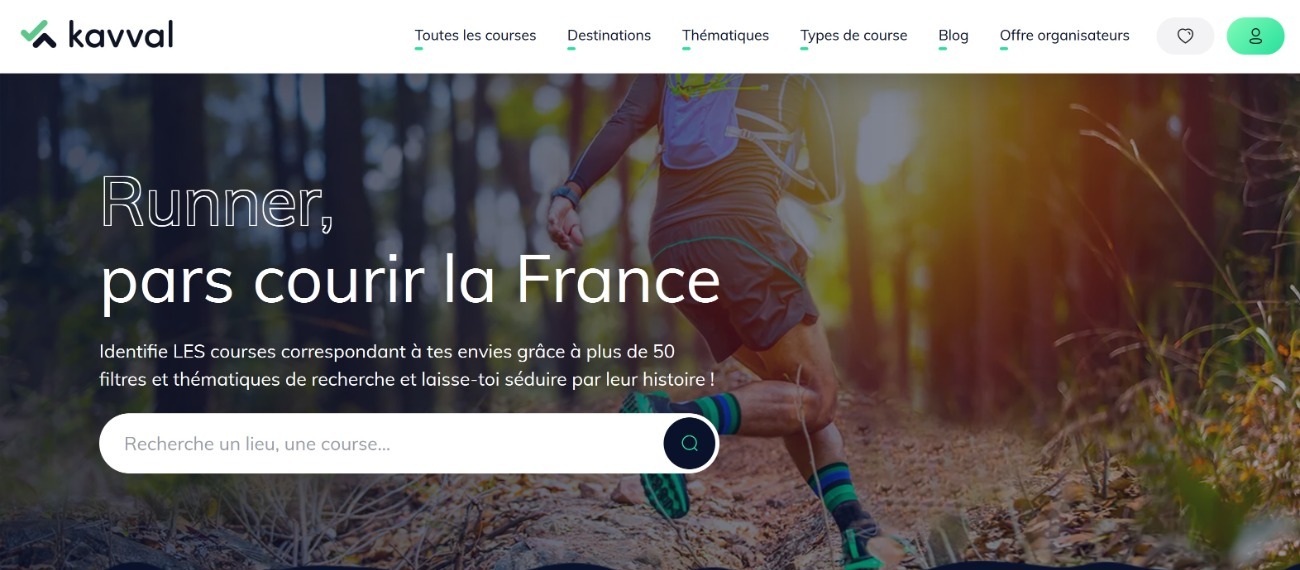Open the Offre organisateurs link
Screen dimensions: 1300x570
[x=1064, y=36]
